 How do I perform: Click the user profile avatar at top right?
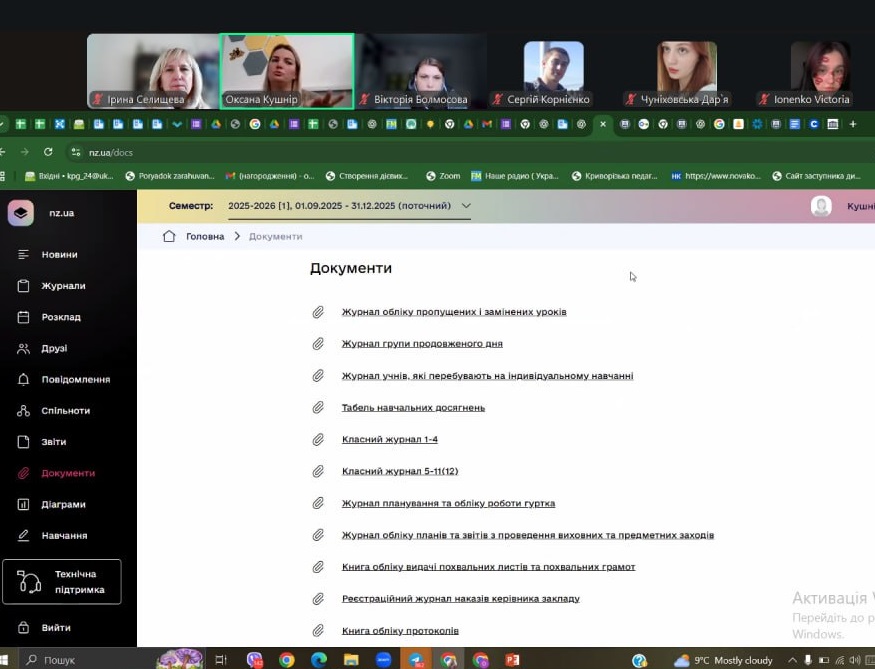(x=821, y=206)
